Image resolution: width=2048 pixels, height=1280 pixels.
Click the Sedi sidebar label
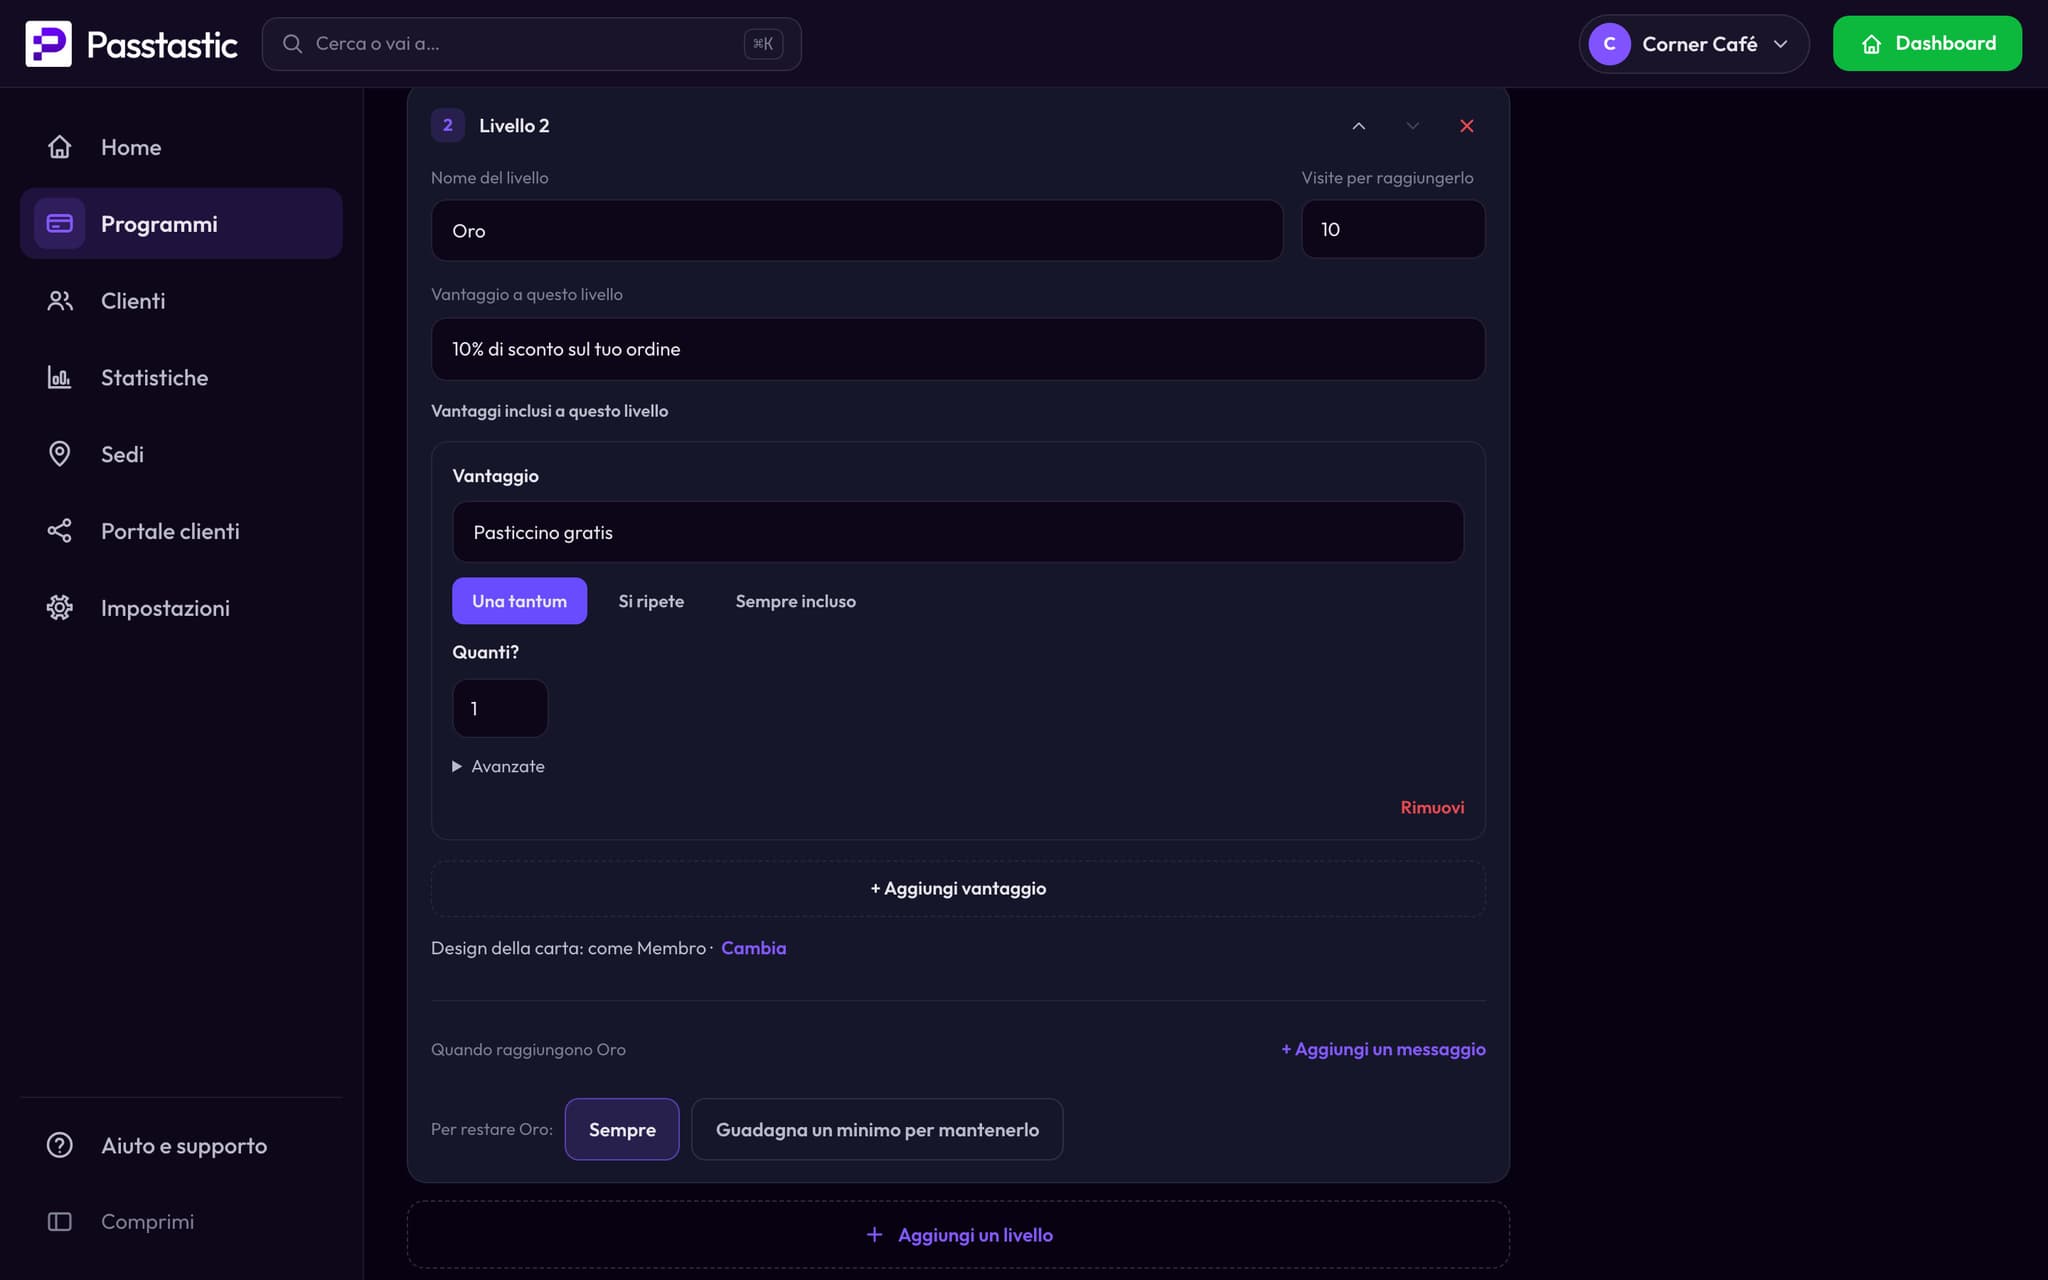pos(122,455)
